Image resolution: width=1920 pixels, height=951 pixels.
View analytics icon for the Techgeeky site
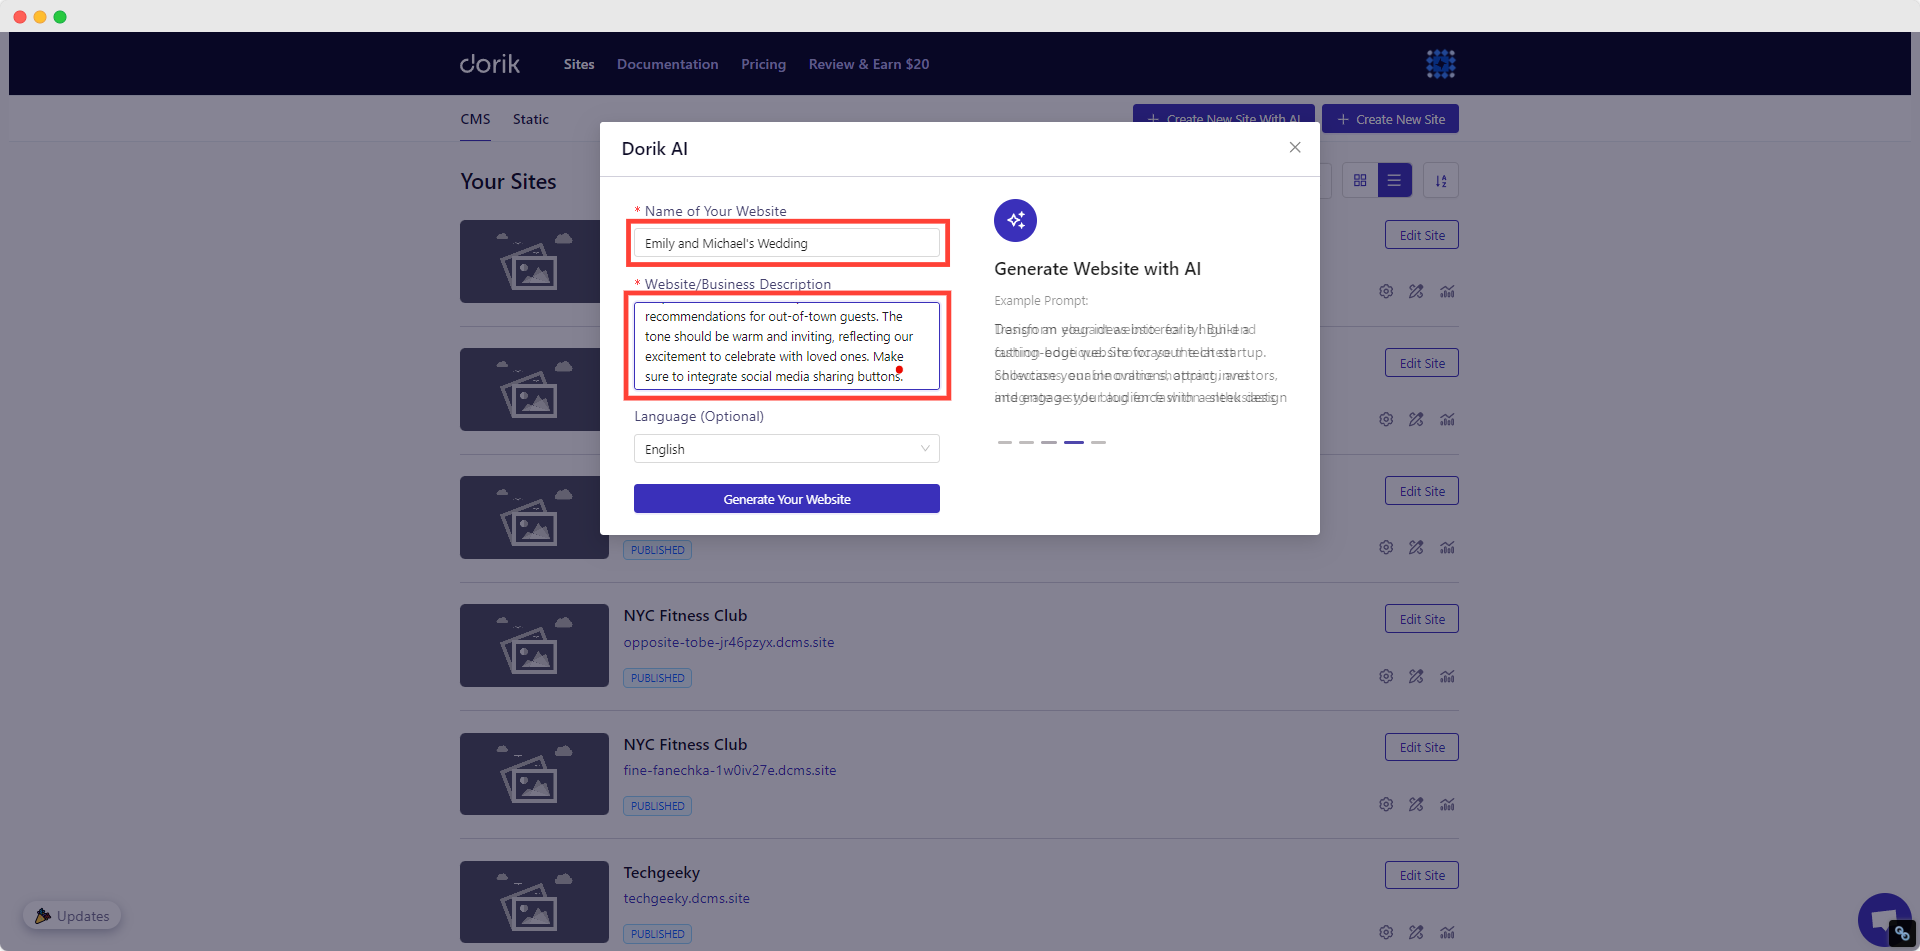pyautogui.click(x=1447, y=932)
